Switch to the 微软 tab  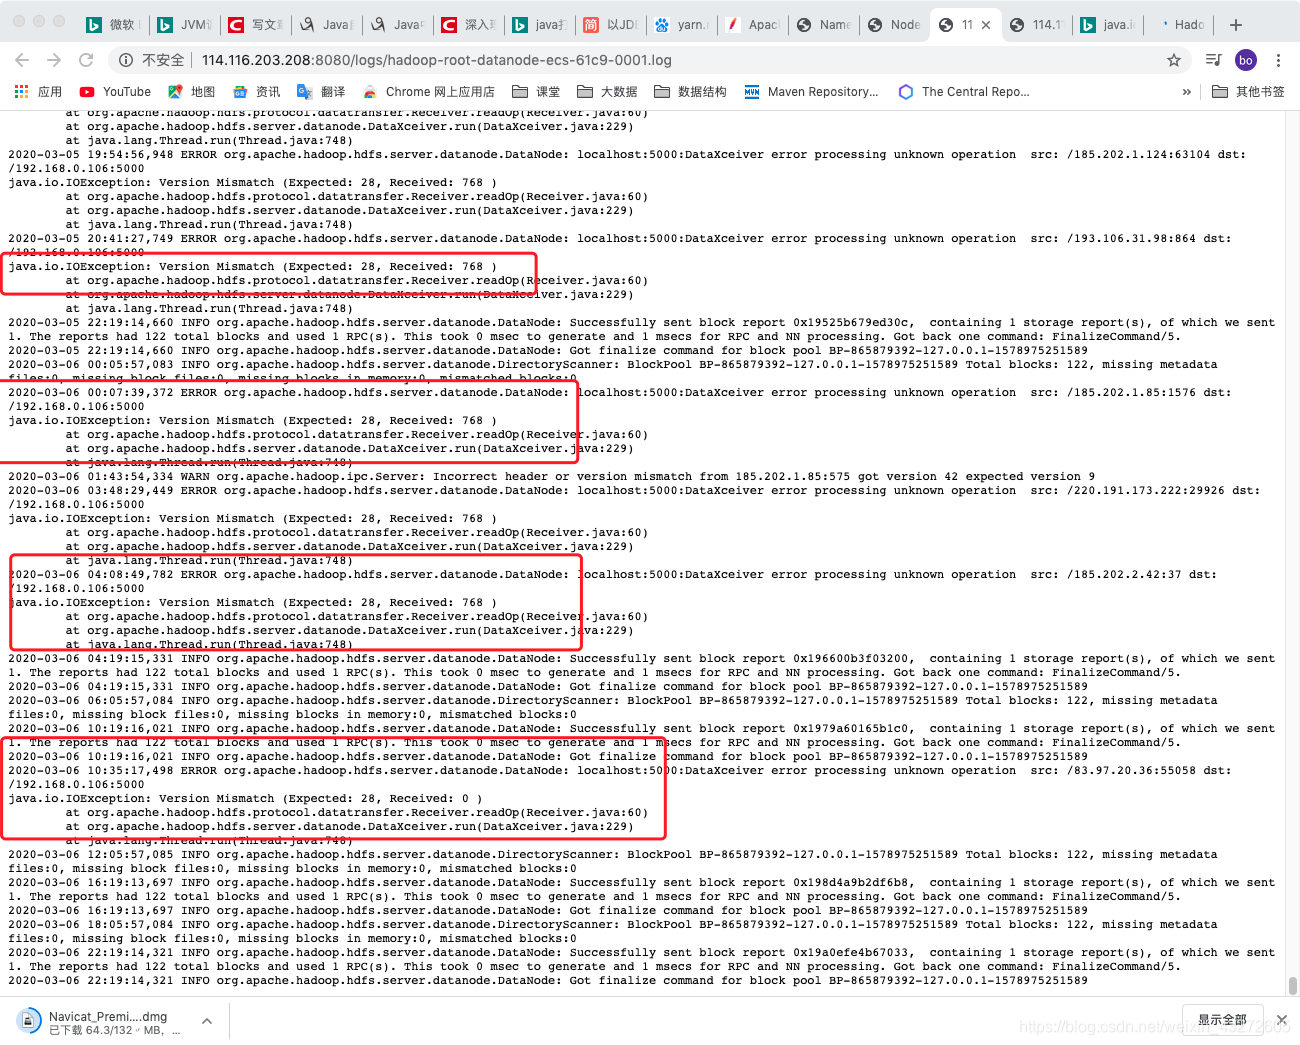pyautogui.click(x=111, y=25)
